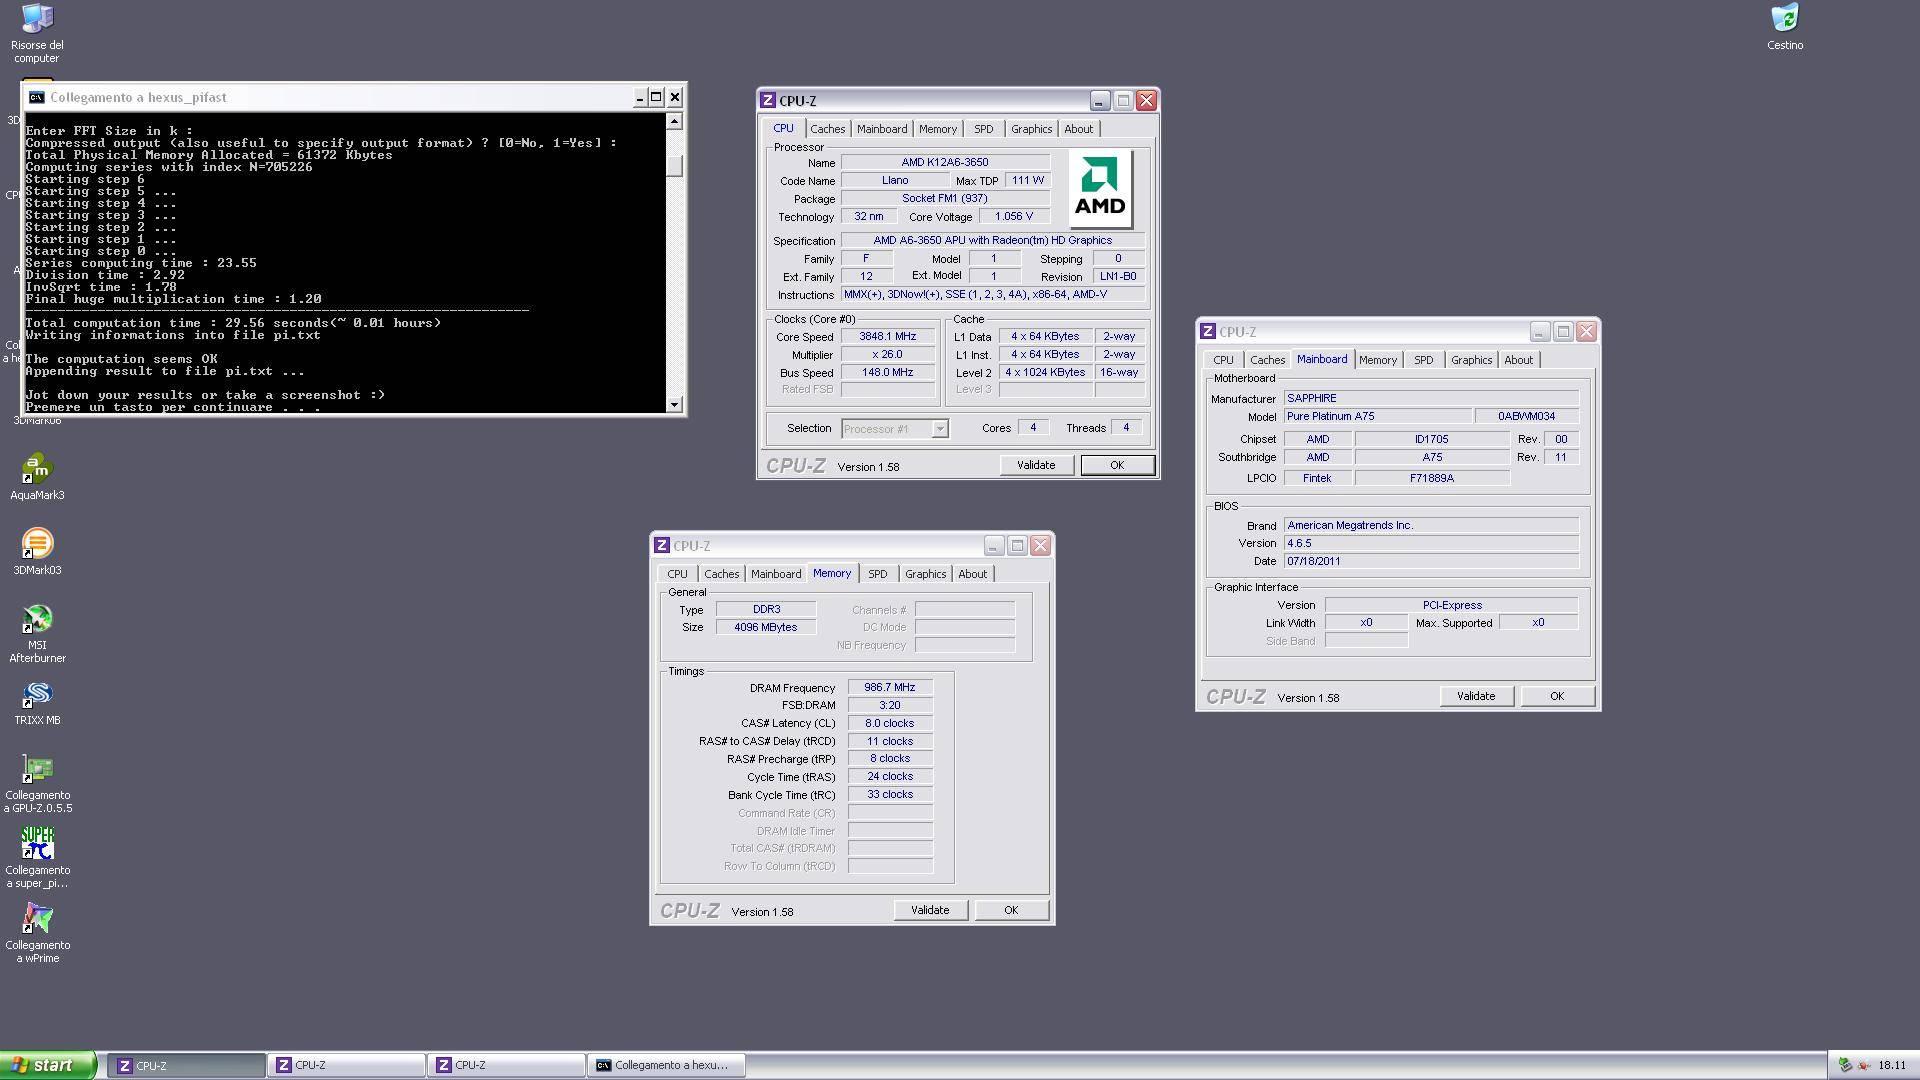
Task: Switch to Caches tab in Mainboard window
Action: [1267, 360]
